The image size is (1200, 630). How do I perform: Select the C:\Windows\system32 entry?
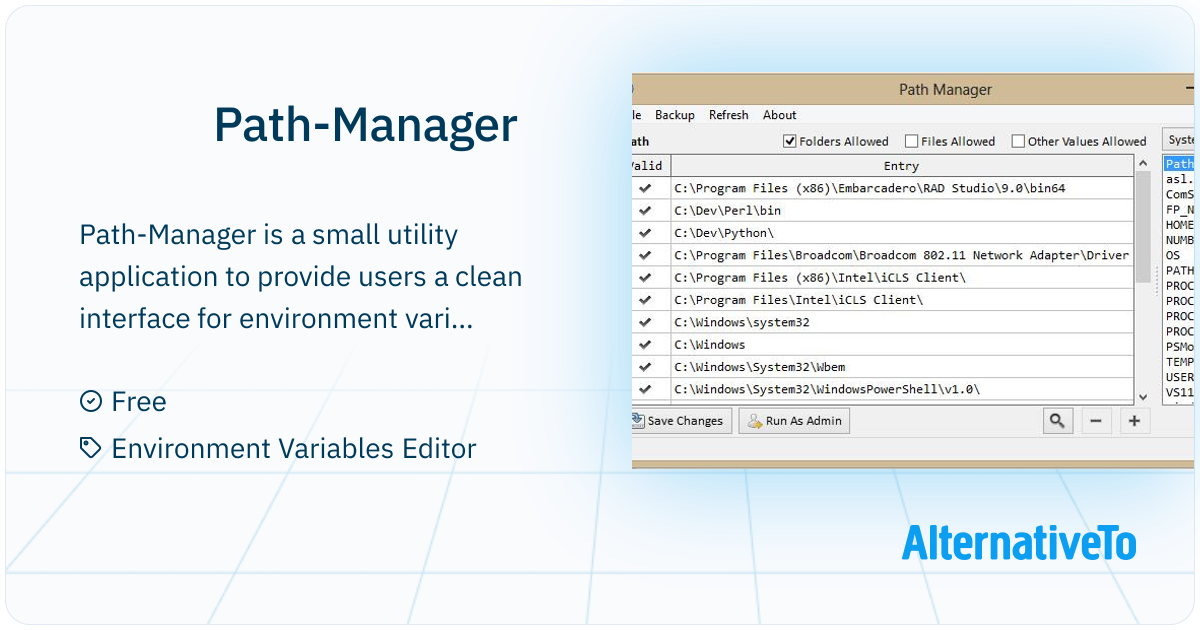(901, 322)
